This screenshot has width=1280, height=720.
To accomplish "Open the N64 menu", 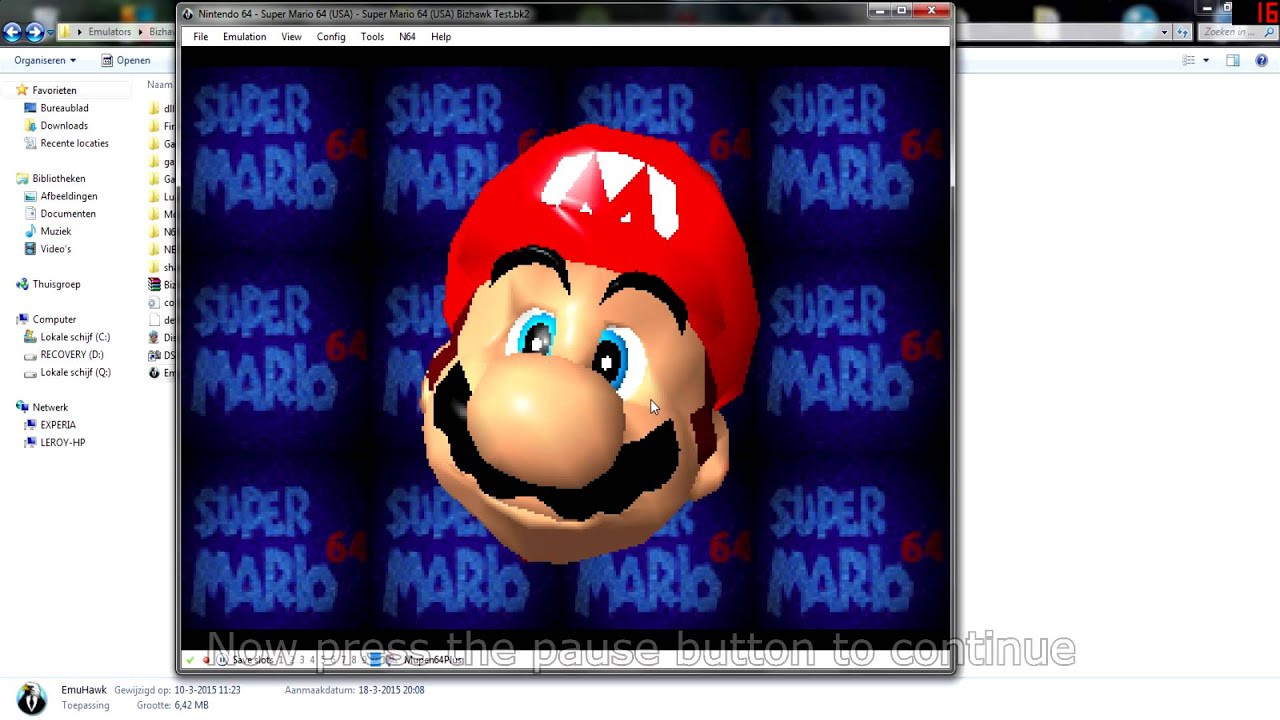I will click(407, 37).
